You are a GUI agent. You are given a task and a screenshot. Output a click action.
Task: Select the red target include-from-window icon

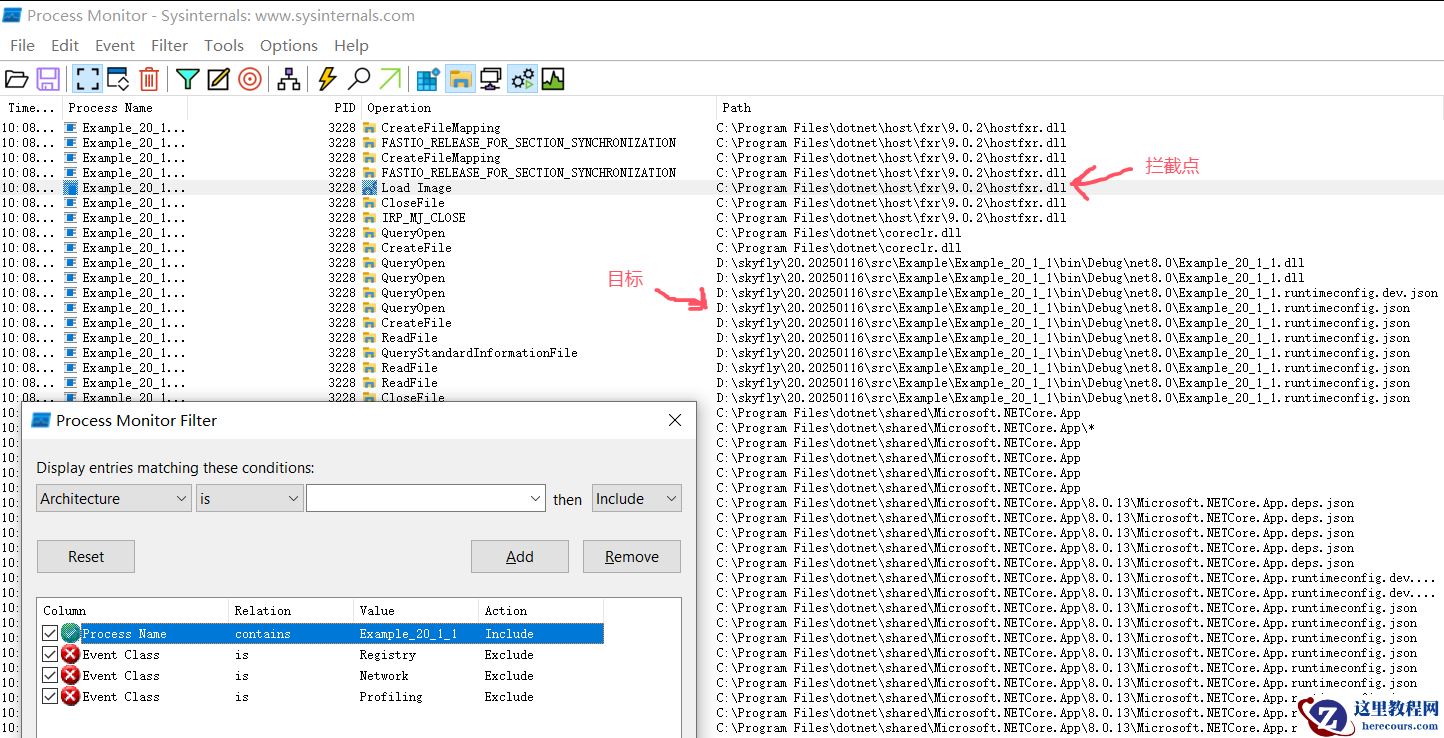250,79
